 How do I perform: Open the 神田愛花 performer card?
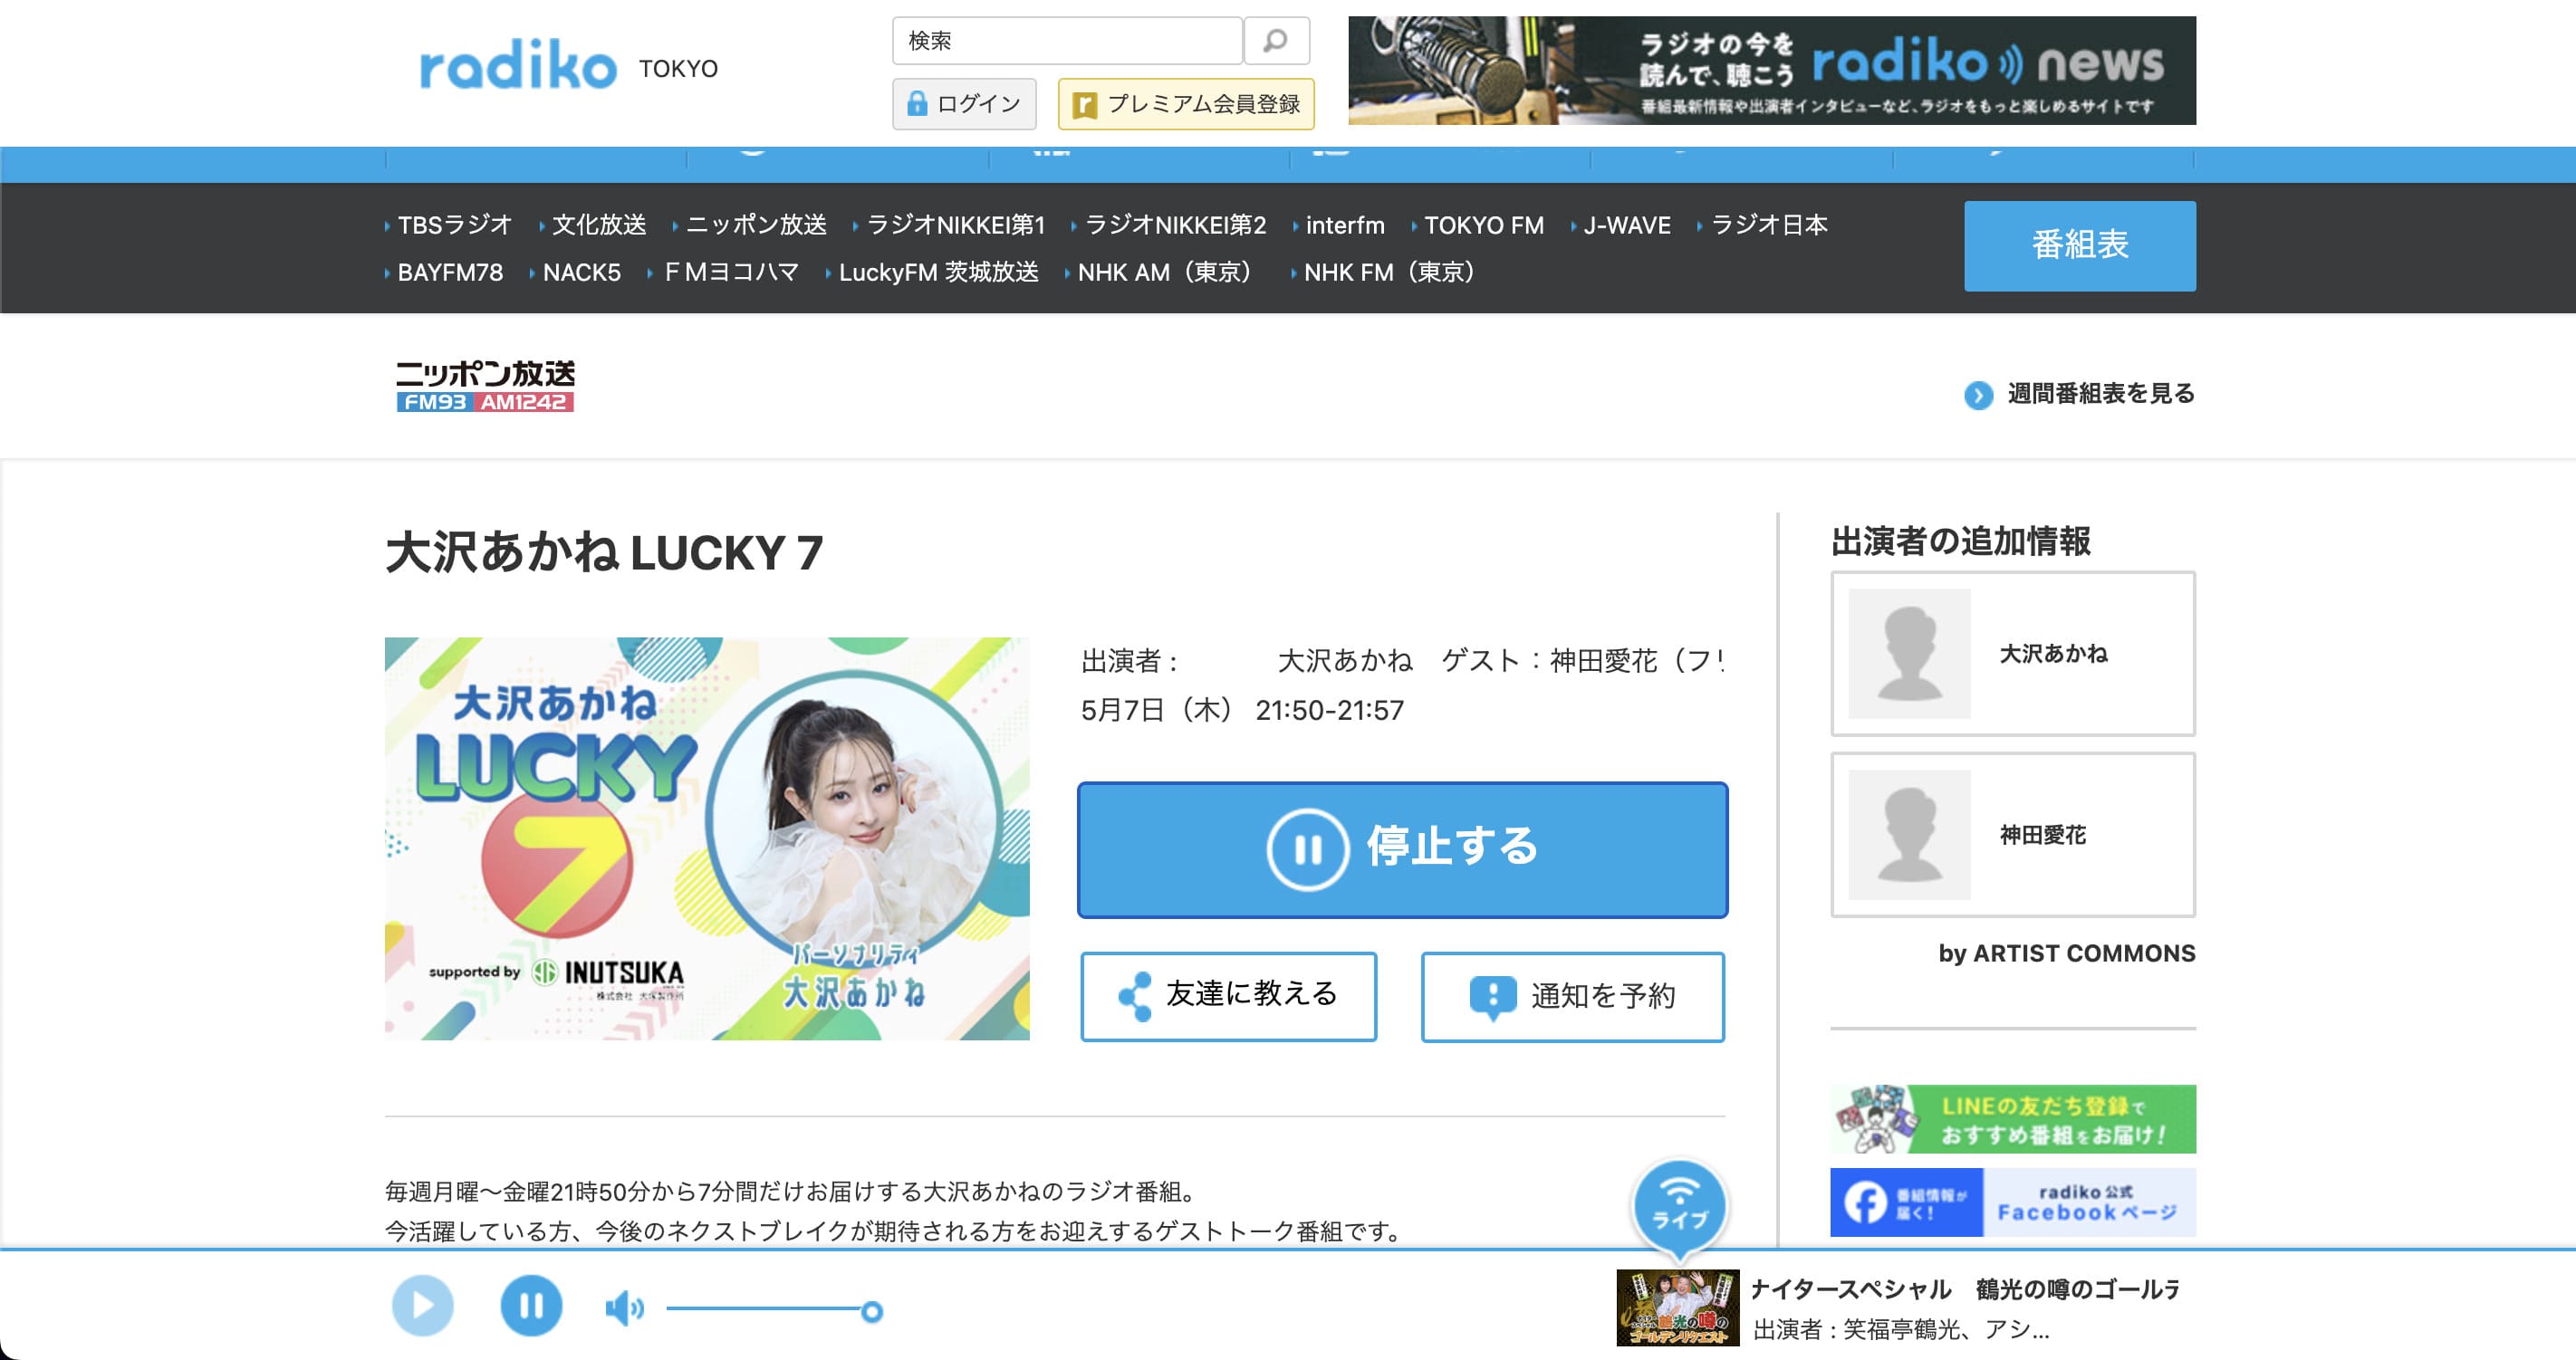pyautogui.click(x=2012, y=835)
